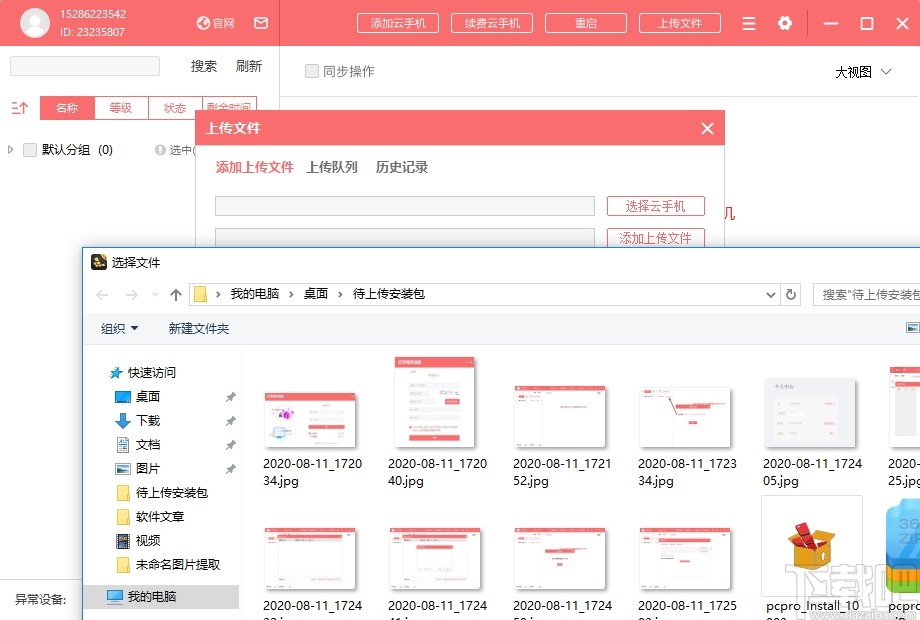
Task: Expand the 默认分组 tree with its arrow
Action: pyautogui.click(x=10, y=149)
